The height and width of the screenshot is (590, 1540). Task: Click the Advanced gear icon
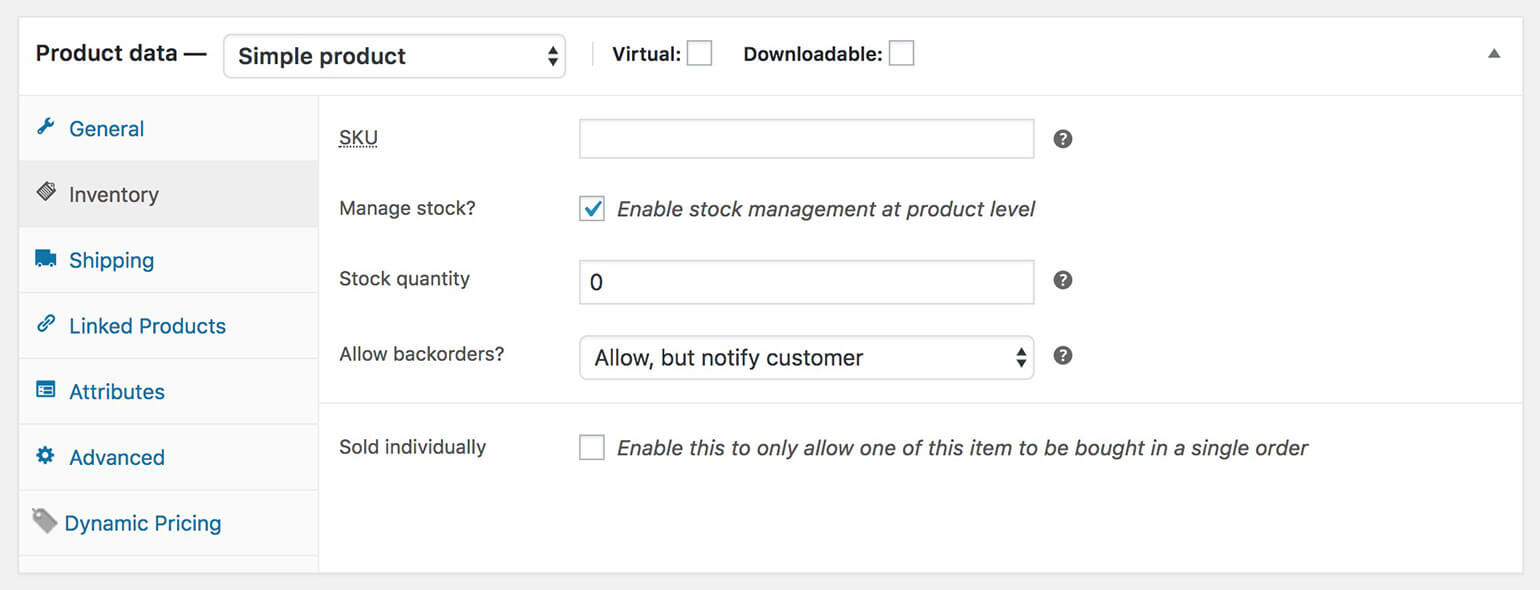pos(46,456)
